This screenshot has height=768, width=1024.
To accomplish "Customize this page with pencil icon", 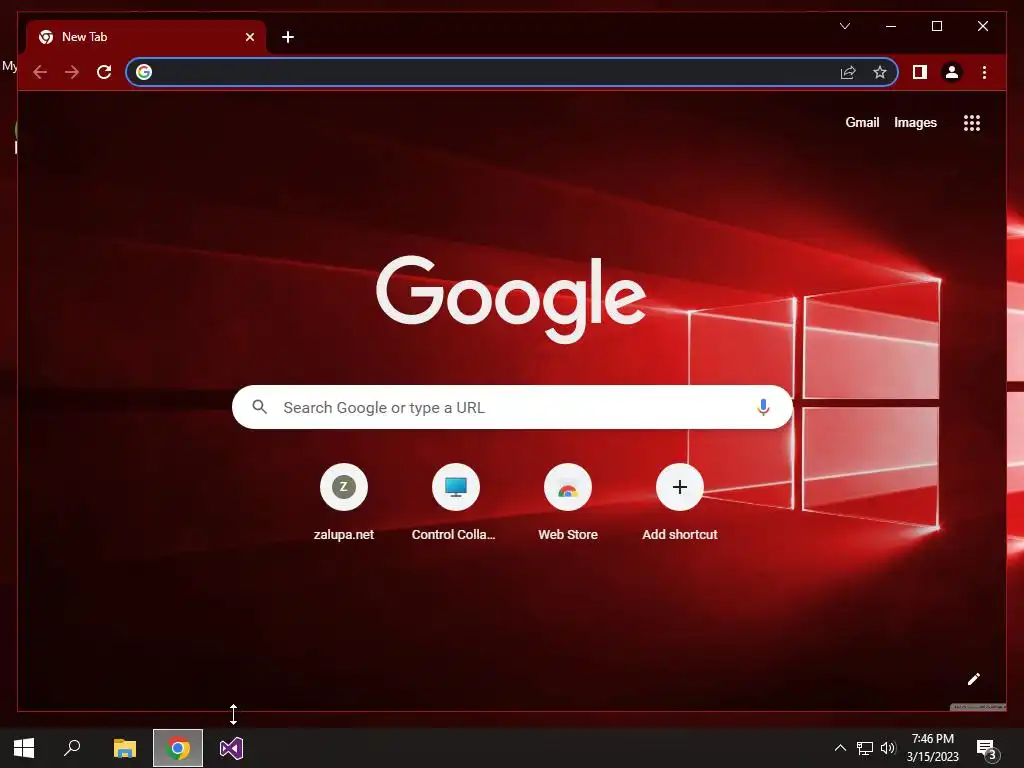I will [x=973, y=679].
